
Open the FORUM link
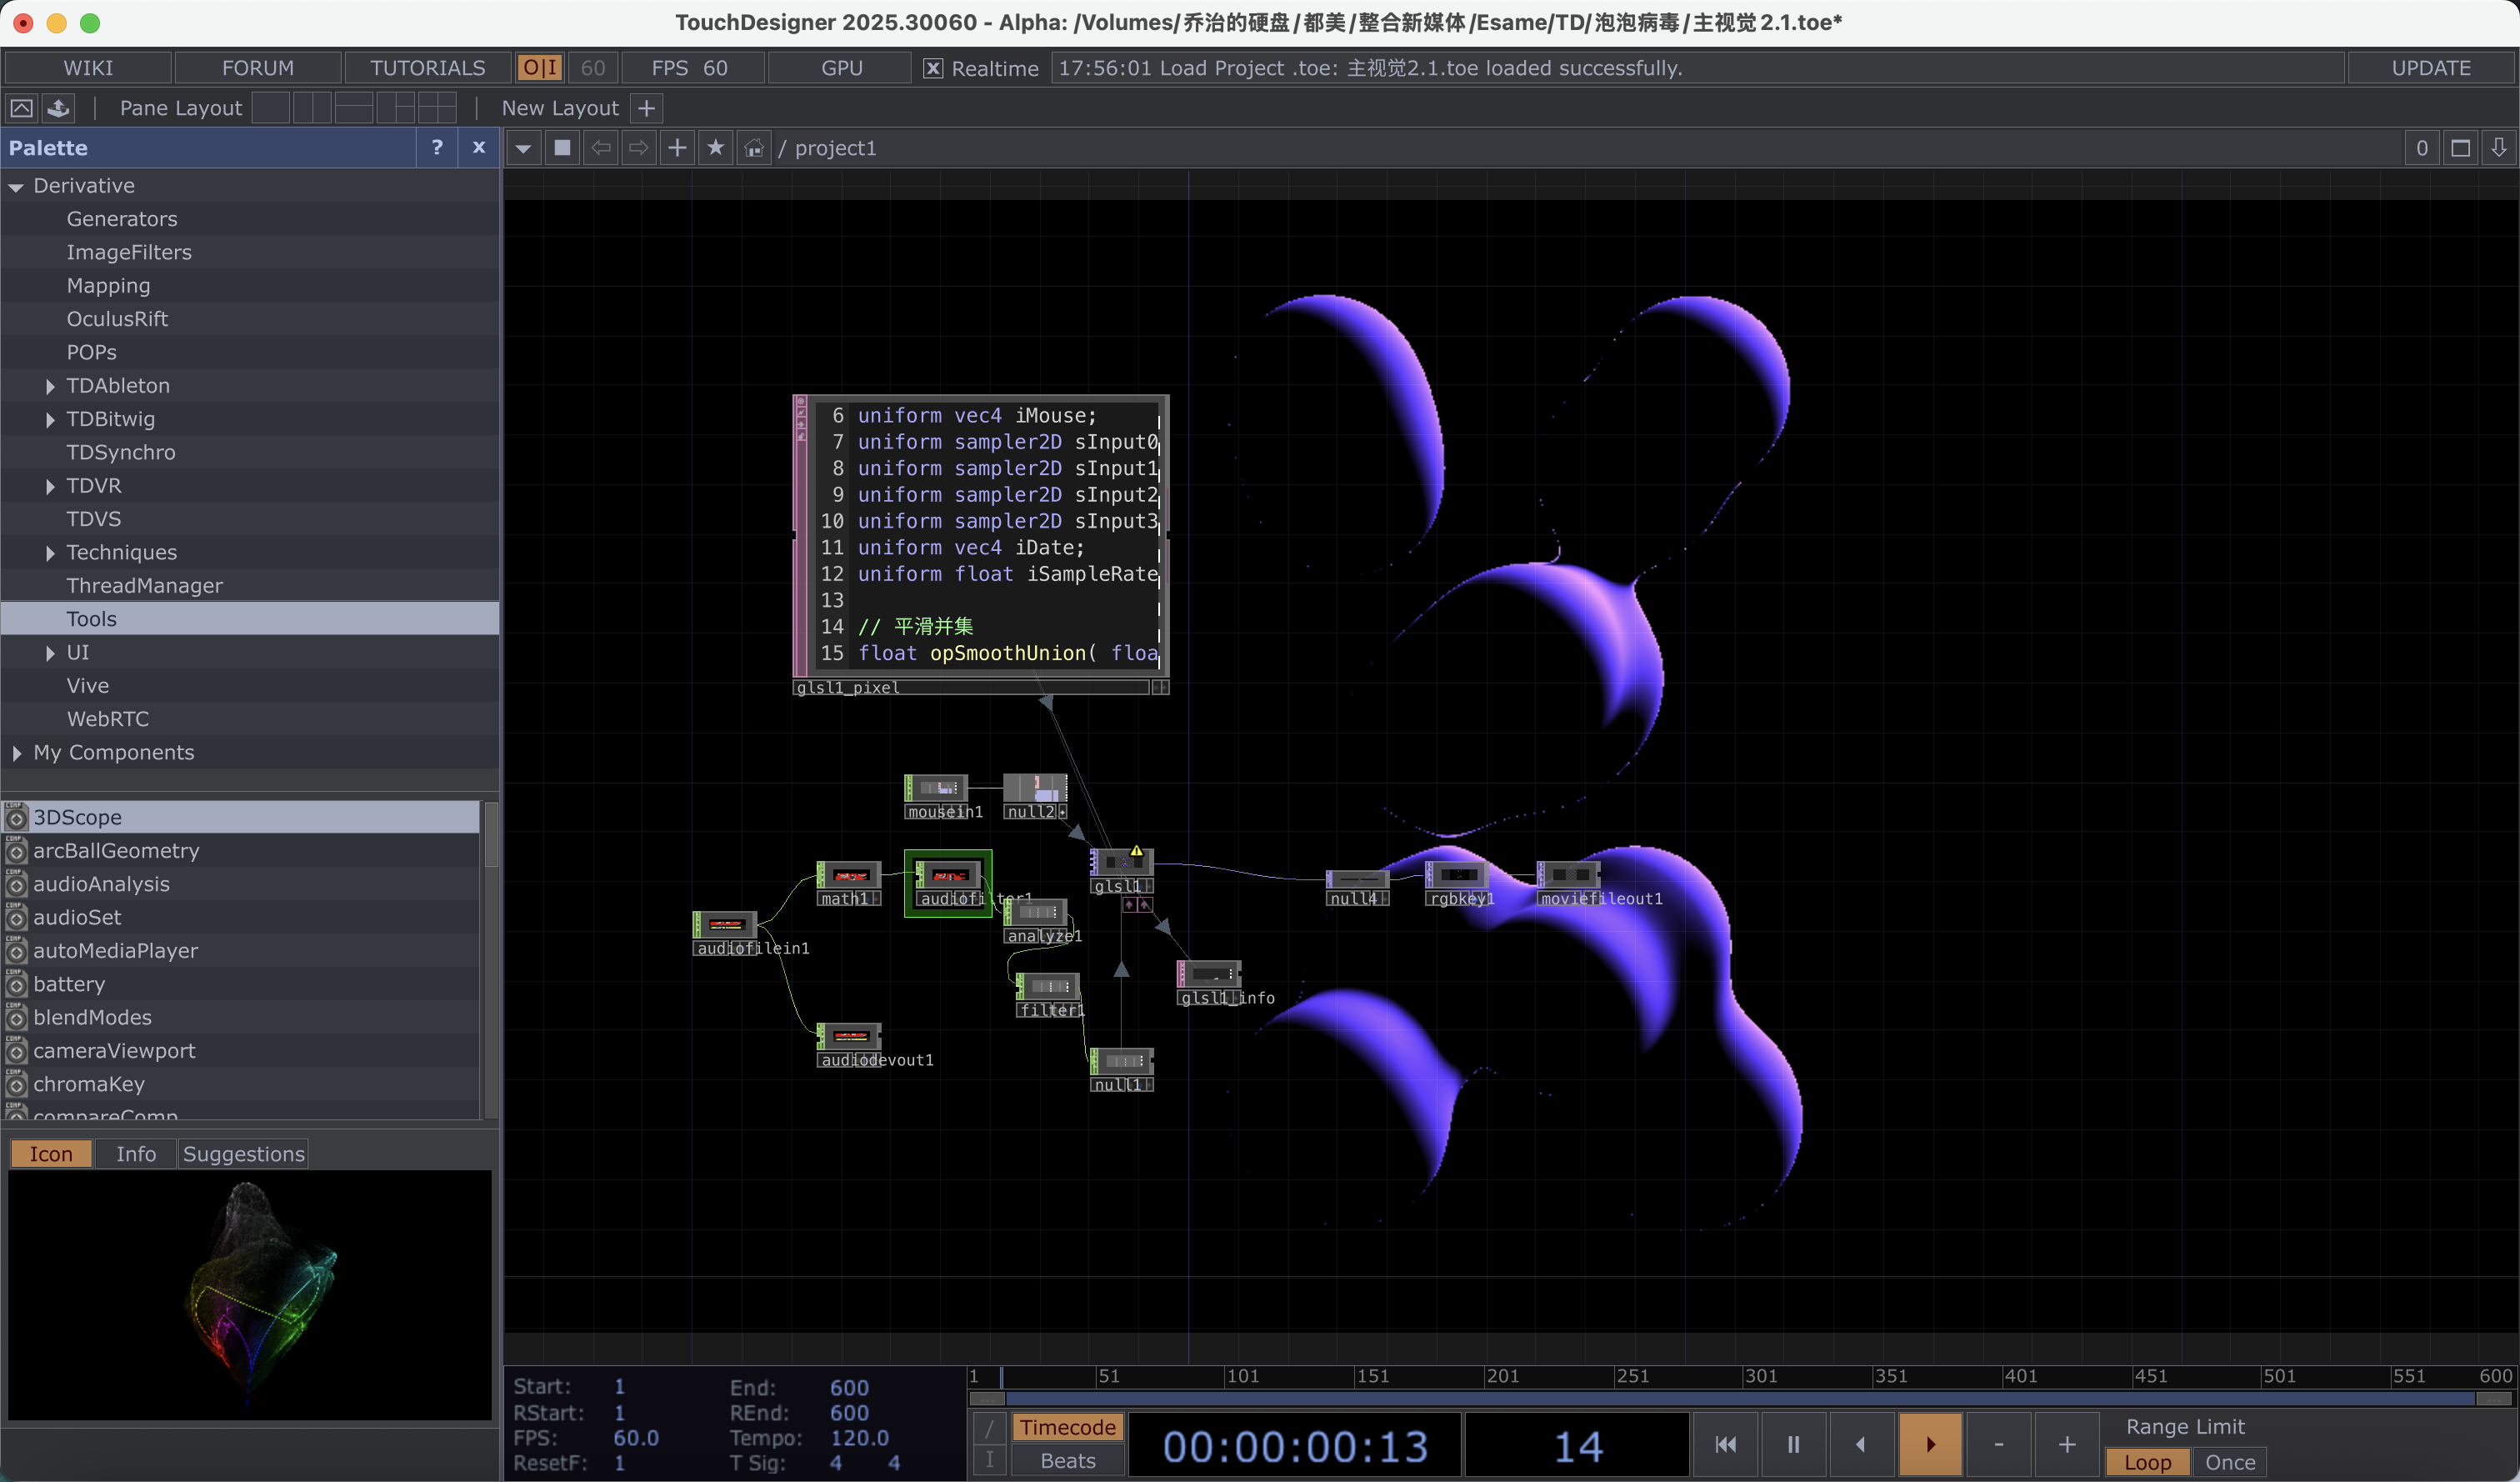click(x=257, y=68)
